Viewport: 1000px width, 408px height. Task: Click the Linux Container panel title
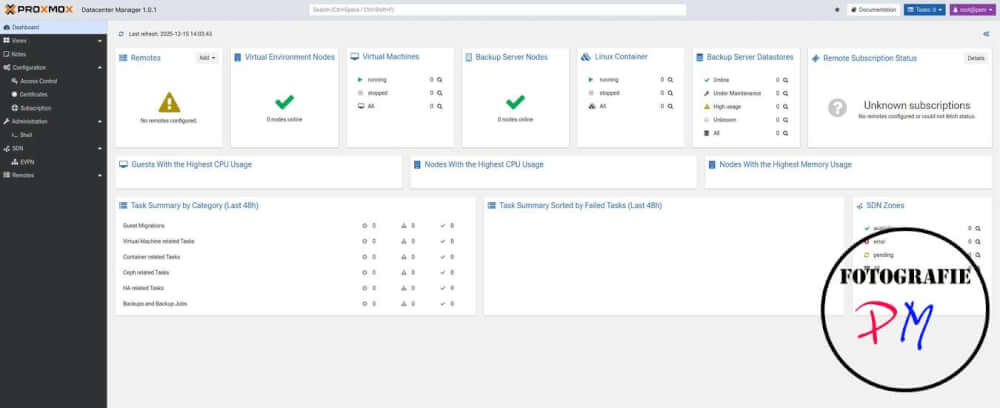pyautogui.click(x=621, y=57)
